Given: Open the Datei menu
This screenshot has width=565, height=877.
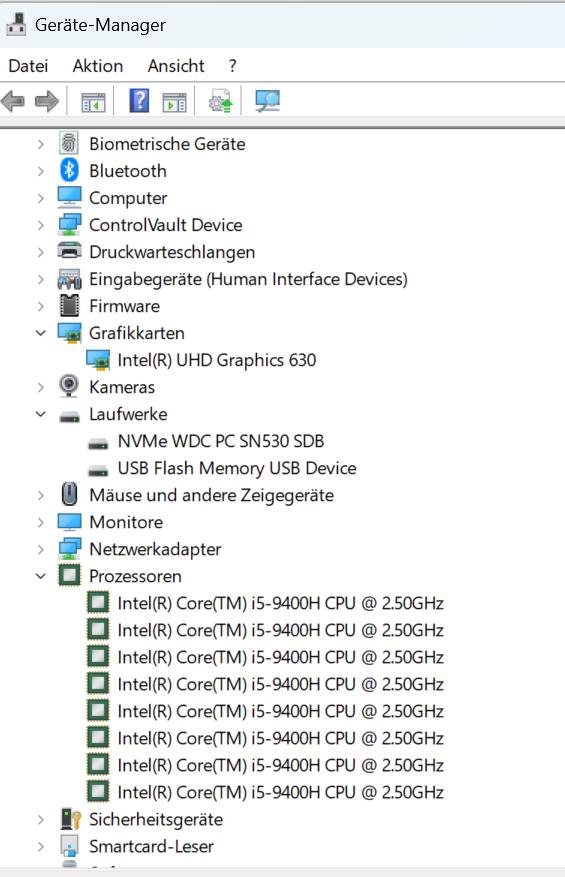Looking at the screenshot, I should pyautogui.click(x=29, y=66).
